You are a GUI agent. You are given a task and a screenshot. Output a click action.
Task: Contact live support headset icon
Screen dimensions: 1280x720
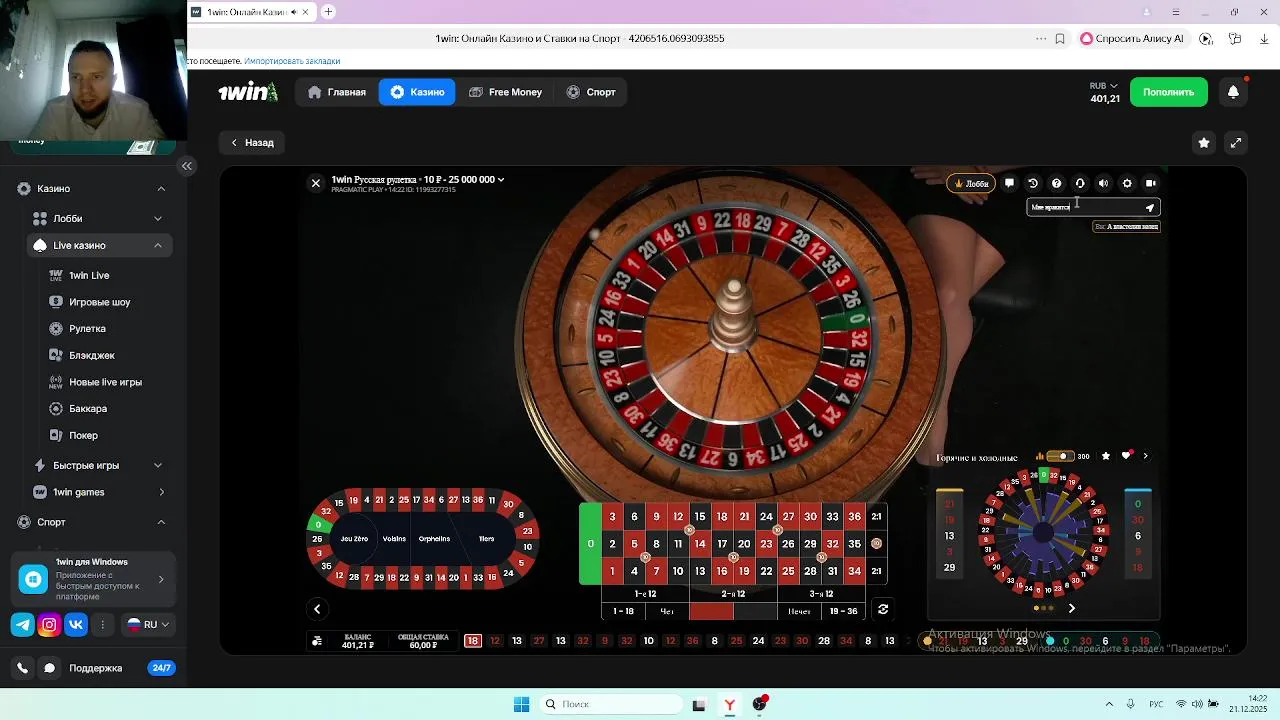[x=1080, y=183]
